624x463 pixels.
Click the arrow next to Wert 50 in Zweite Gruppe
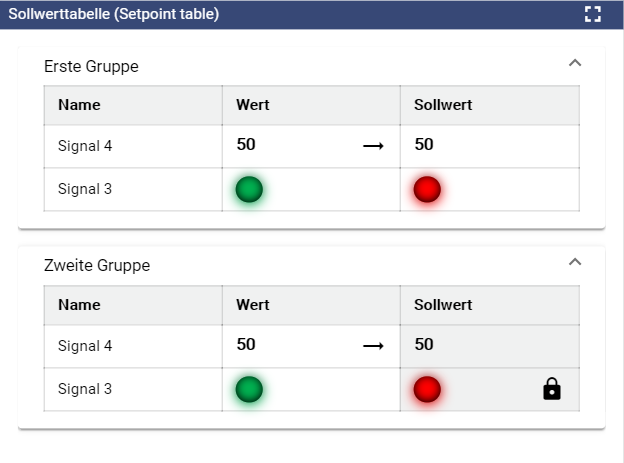coord(373,346)
